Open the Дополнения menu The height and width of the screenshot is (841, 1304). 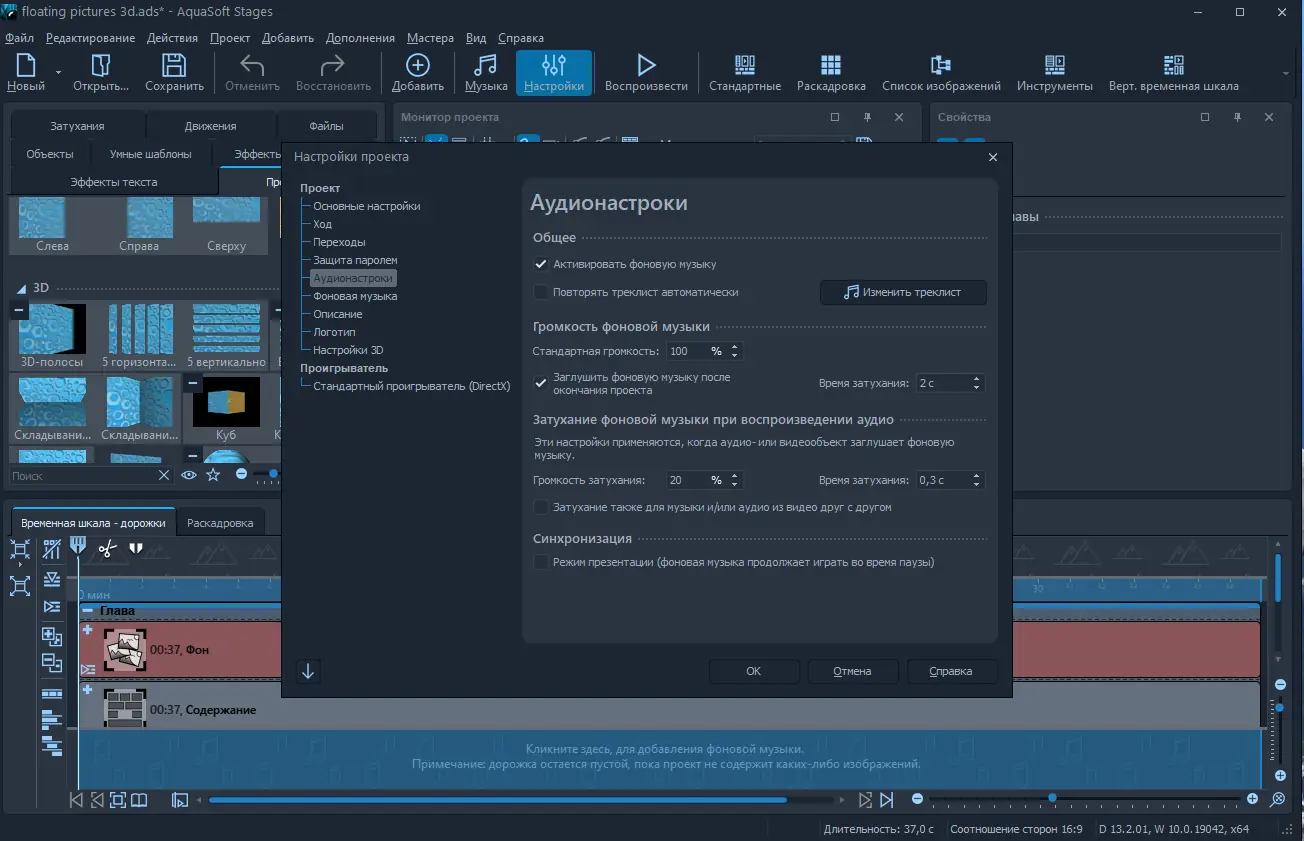(x=360, y=38)
